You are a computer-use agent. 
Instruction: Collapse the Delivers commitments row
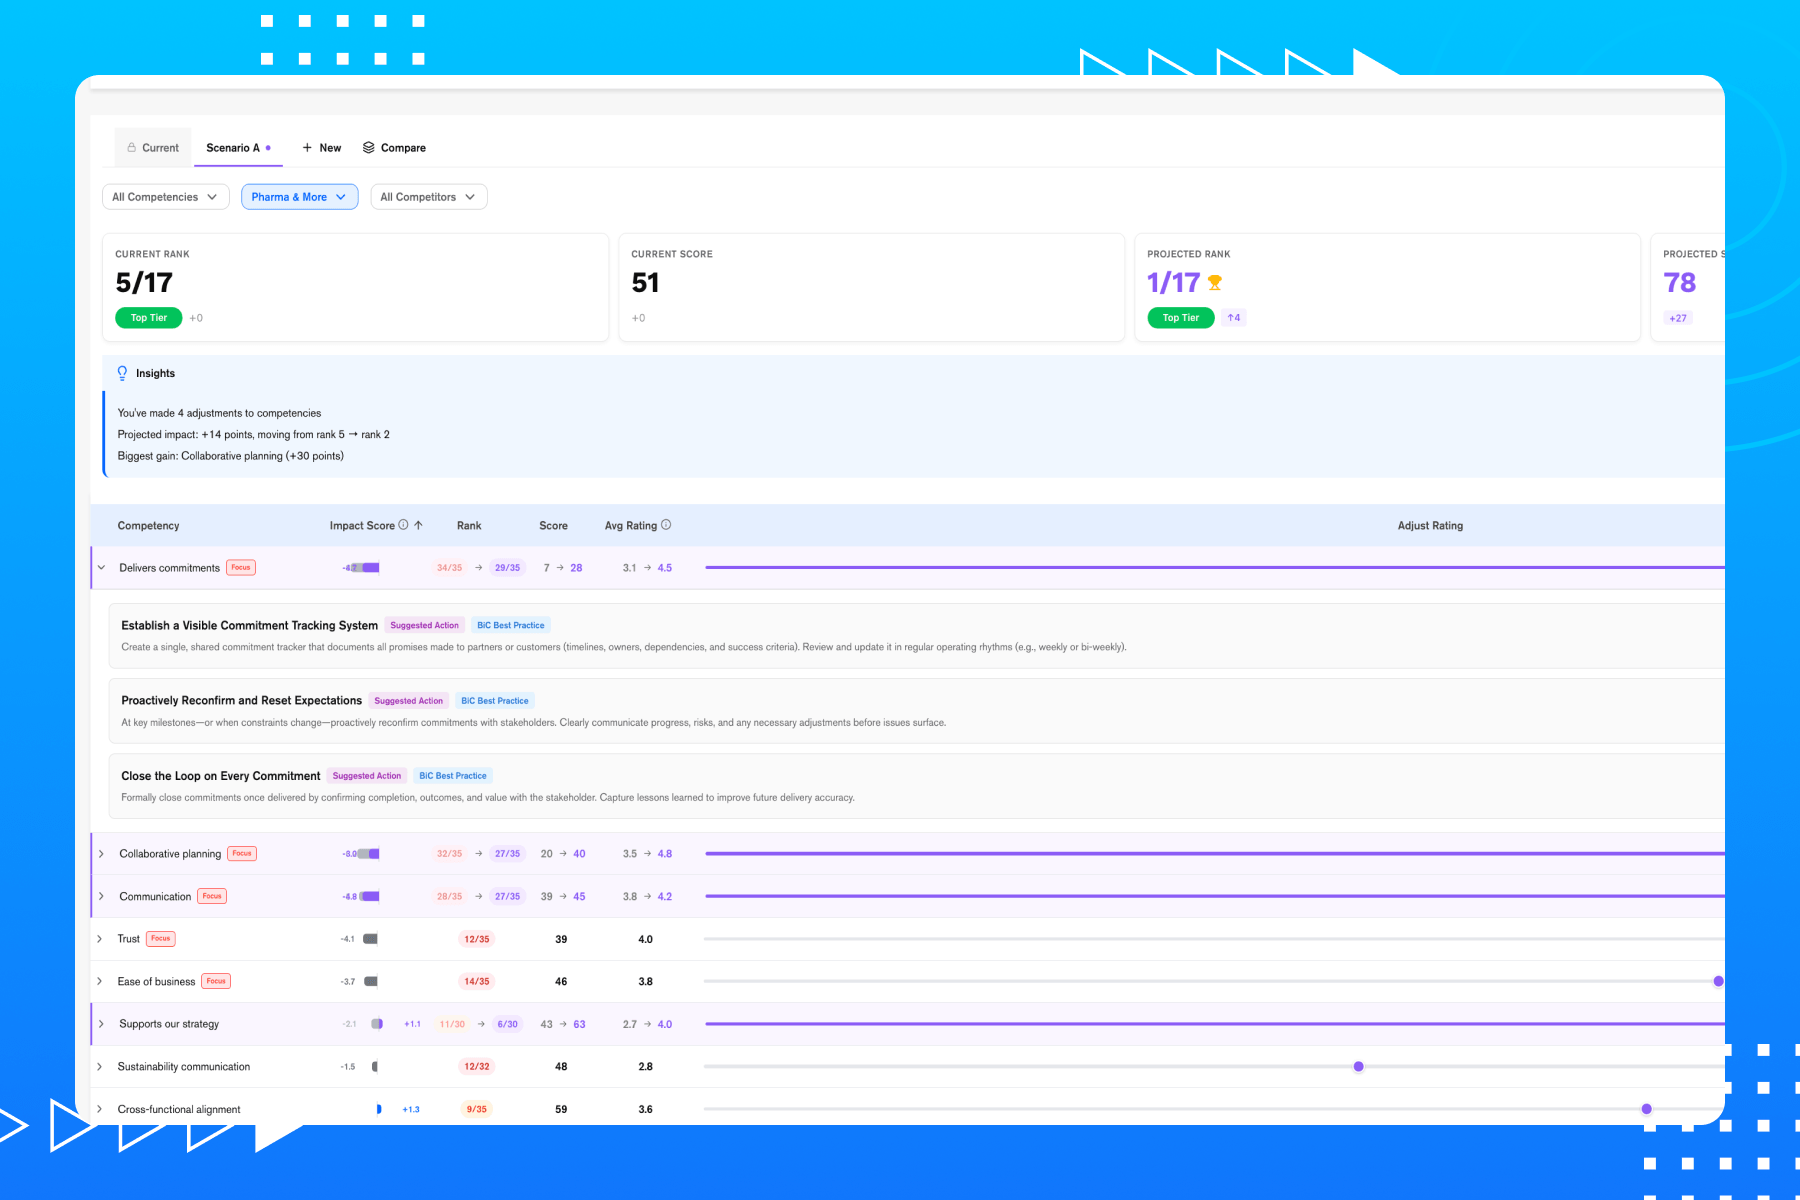point(101,567)
